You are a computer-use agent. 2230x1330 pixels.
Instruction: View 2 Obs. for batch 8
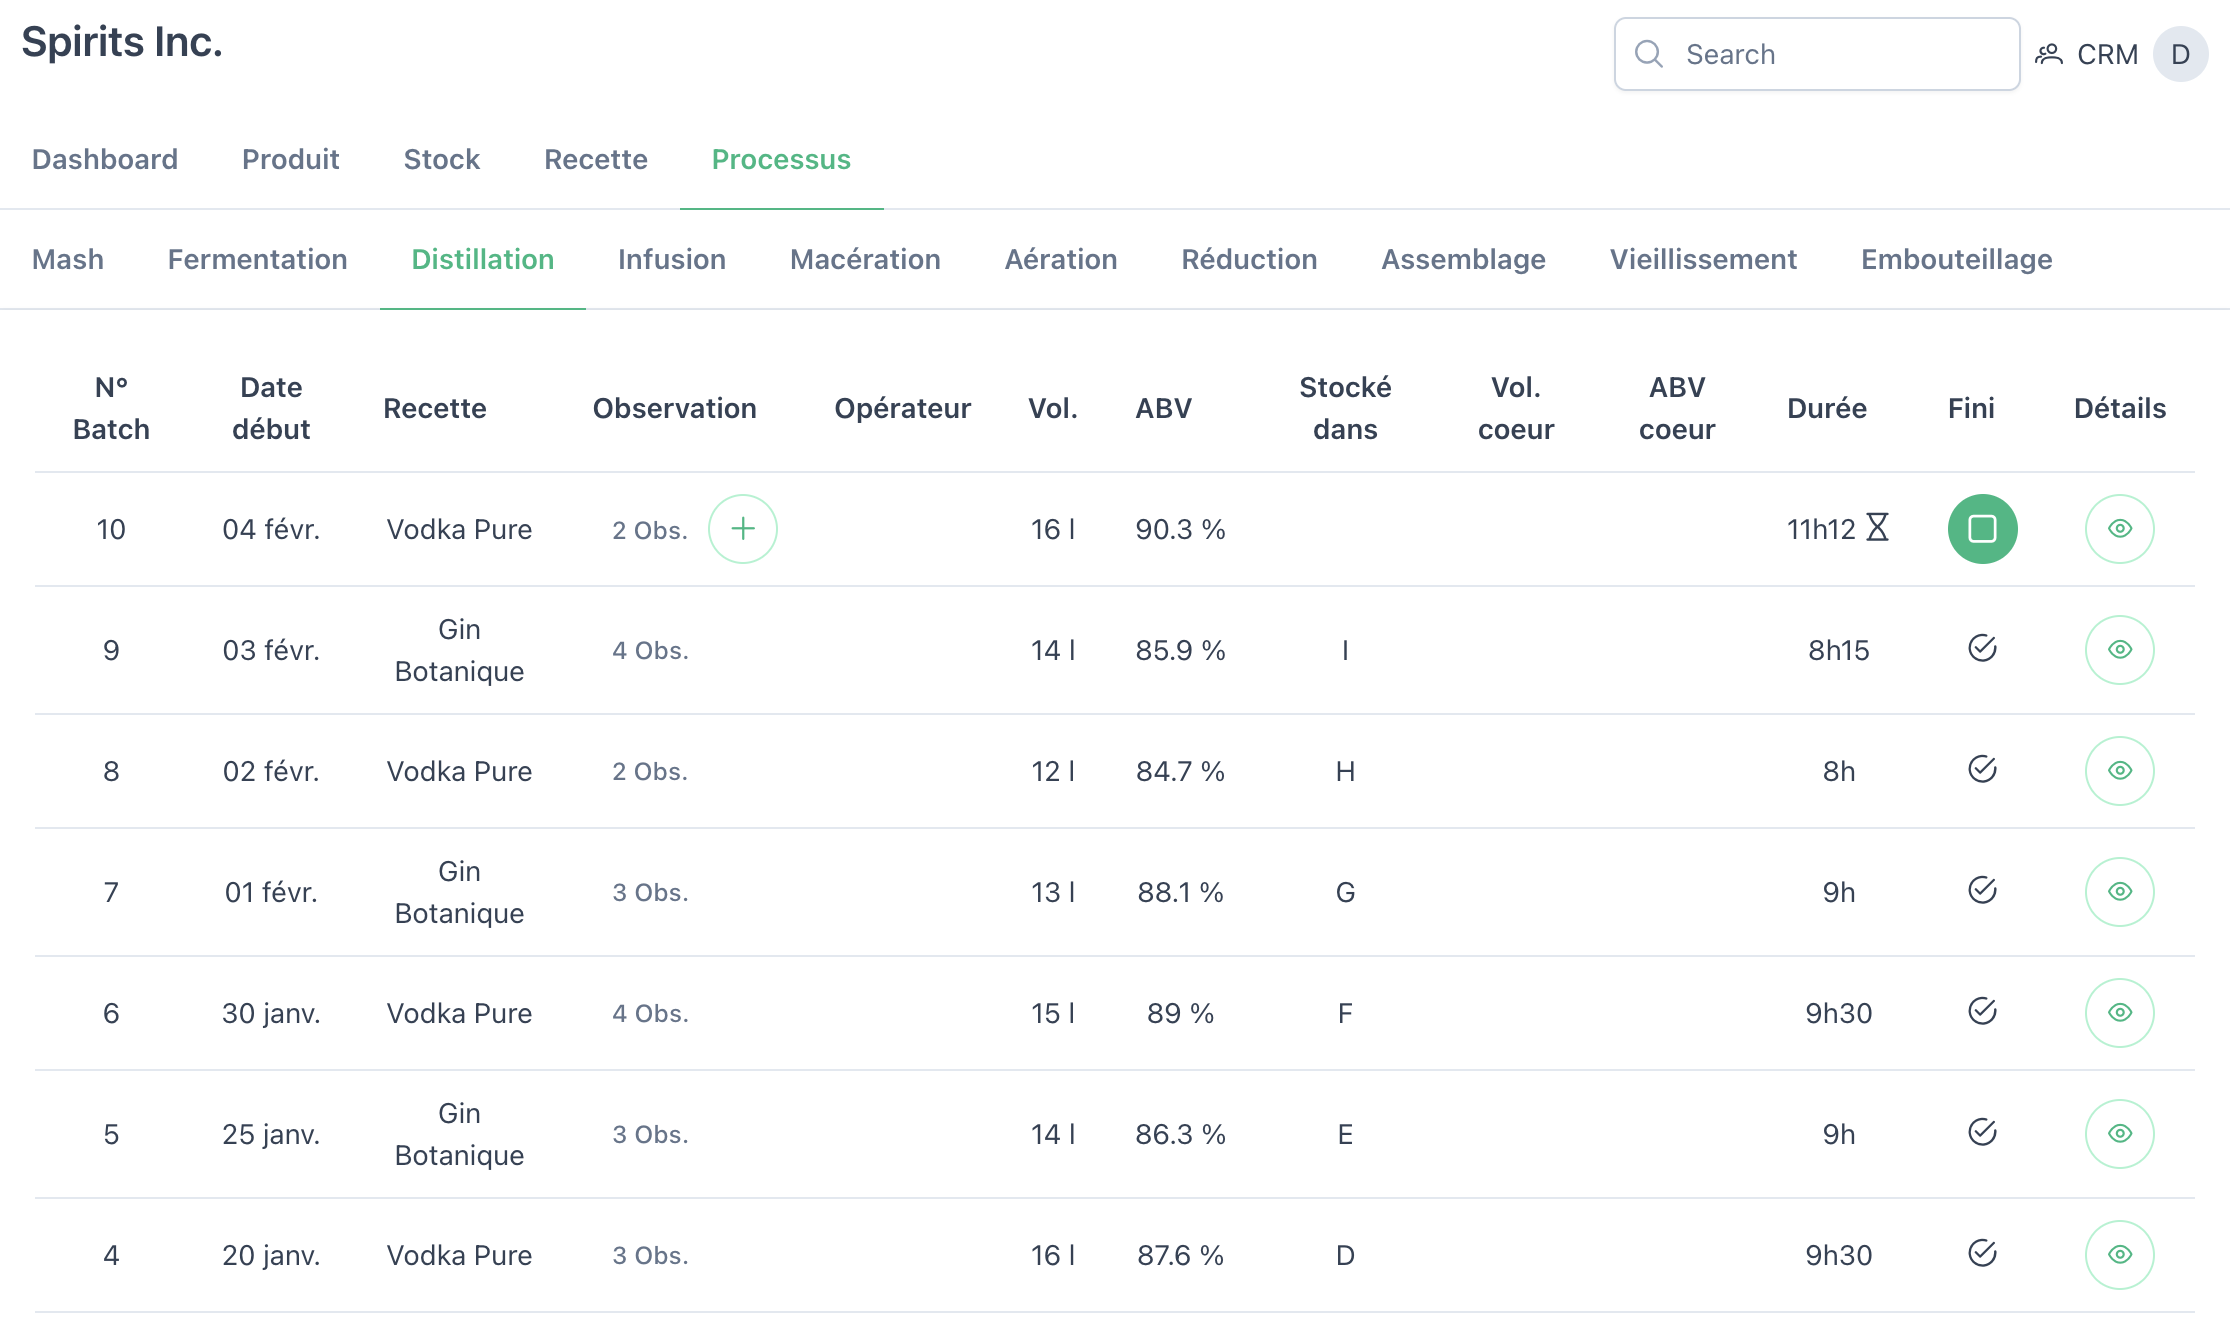click(649, 771)
